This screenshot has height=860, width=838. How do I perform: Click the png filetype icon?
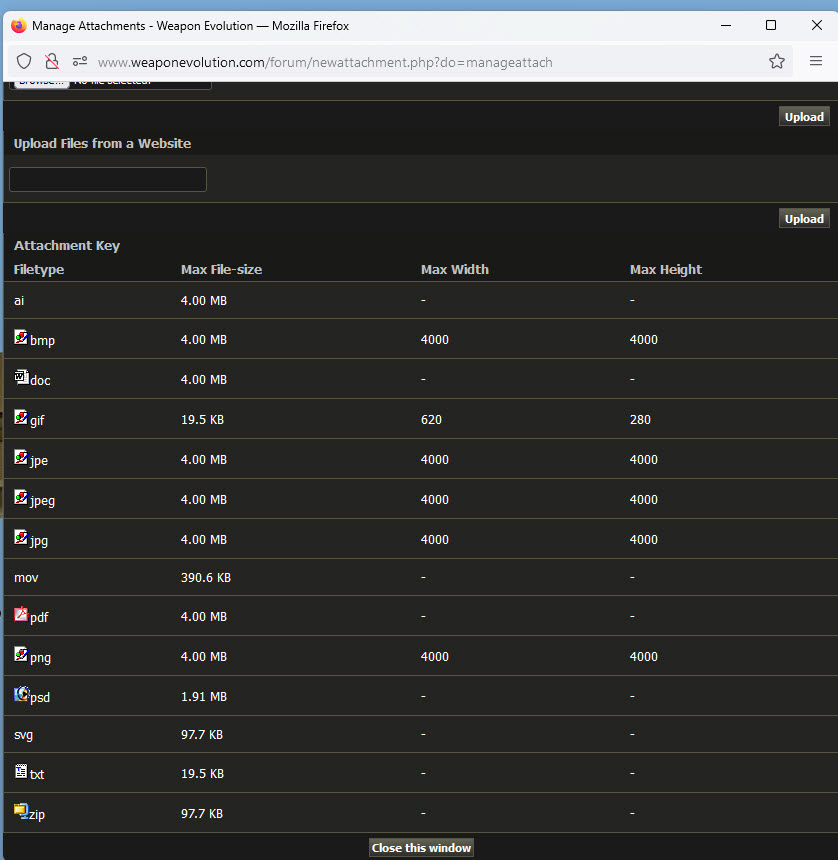(x=21, y=654)
